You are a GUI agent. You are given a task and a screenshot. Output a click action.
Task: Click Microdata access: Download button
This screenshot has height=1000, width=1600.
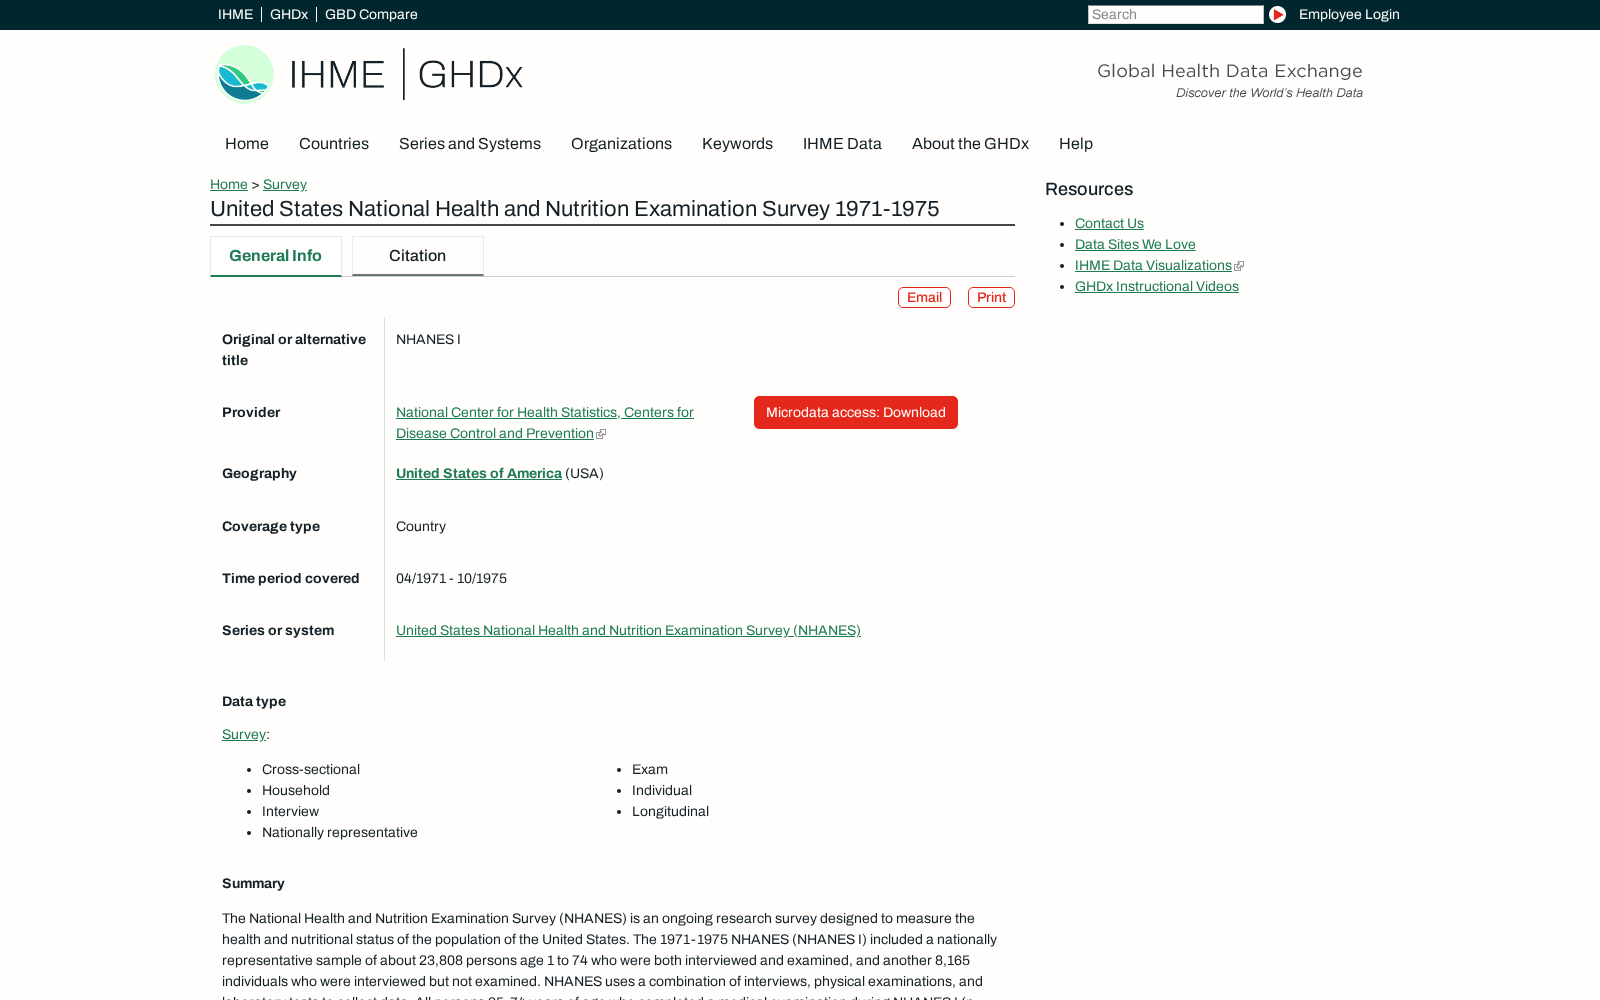tap(856, 412)
